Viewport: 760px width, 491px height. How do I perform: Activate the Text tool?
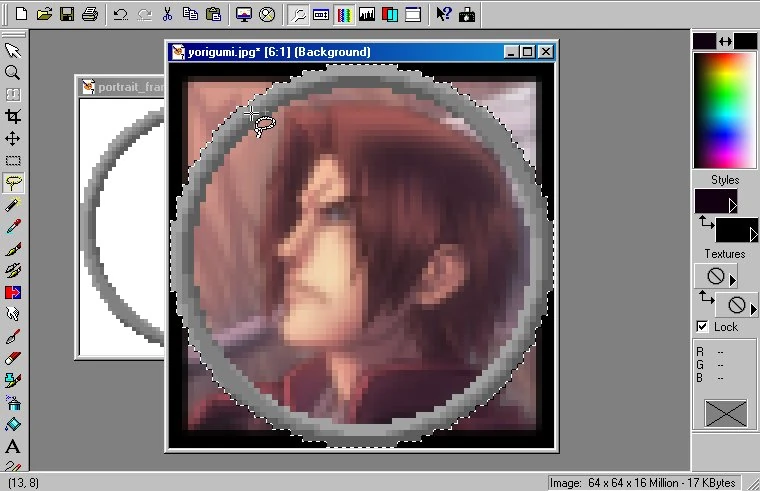click(x=13, y=446)
